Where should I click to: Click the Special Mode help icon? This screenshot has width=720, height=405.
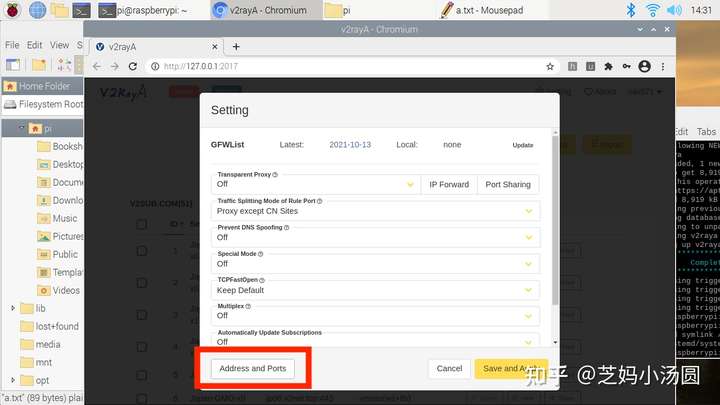click(260, 253)
